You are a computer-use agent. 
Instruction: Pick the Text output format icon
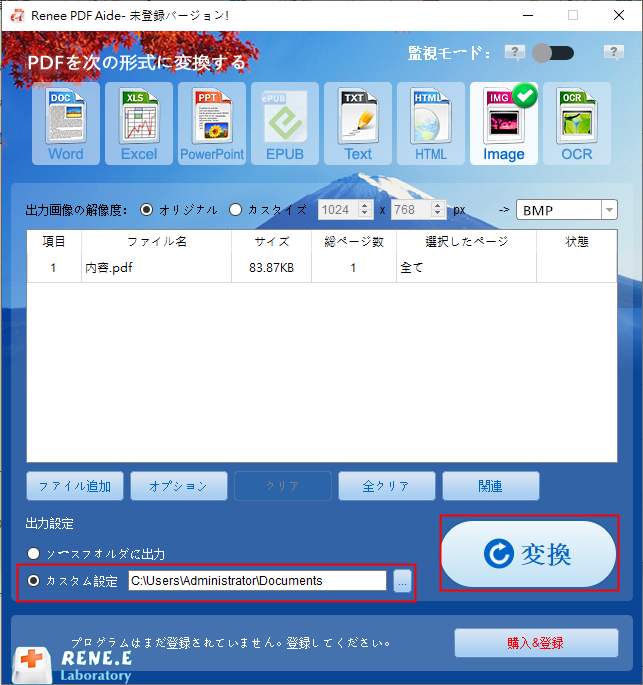358,123
